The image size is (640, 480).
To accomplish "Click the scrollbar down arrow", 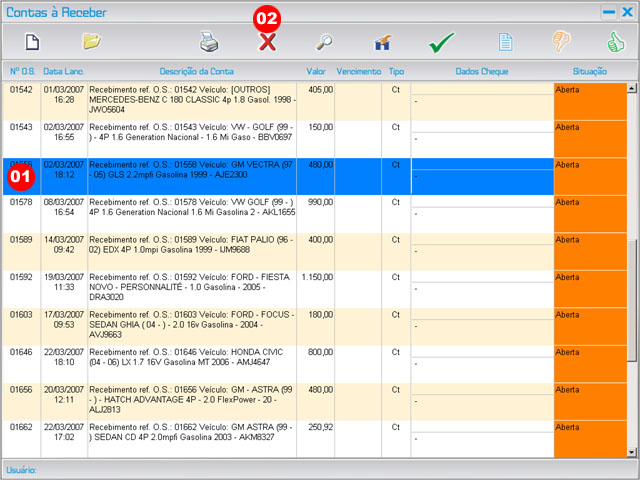I will 631,452.
